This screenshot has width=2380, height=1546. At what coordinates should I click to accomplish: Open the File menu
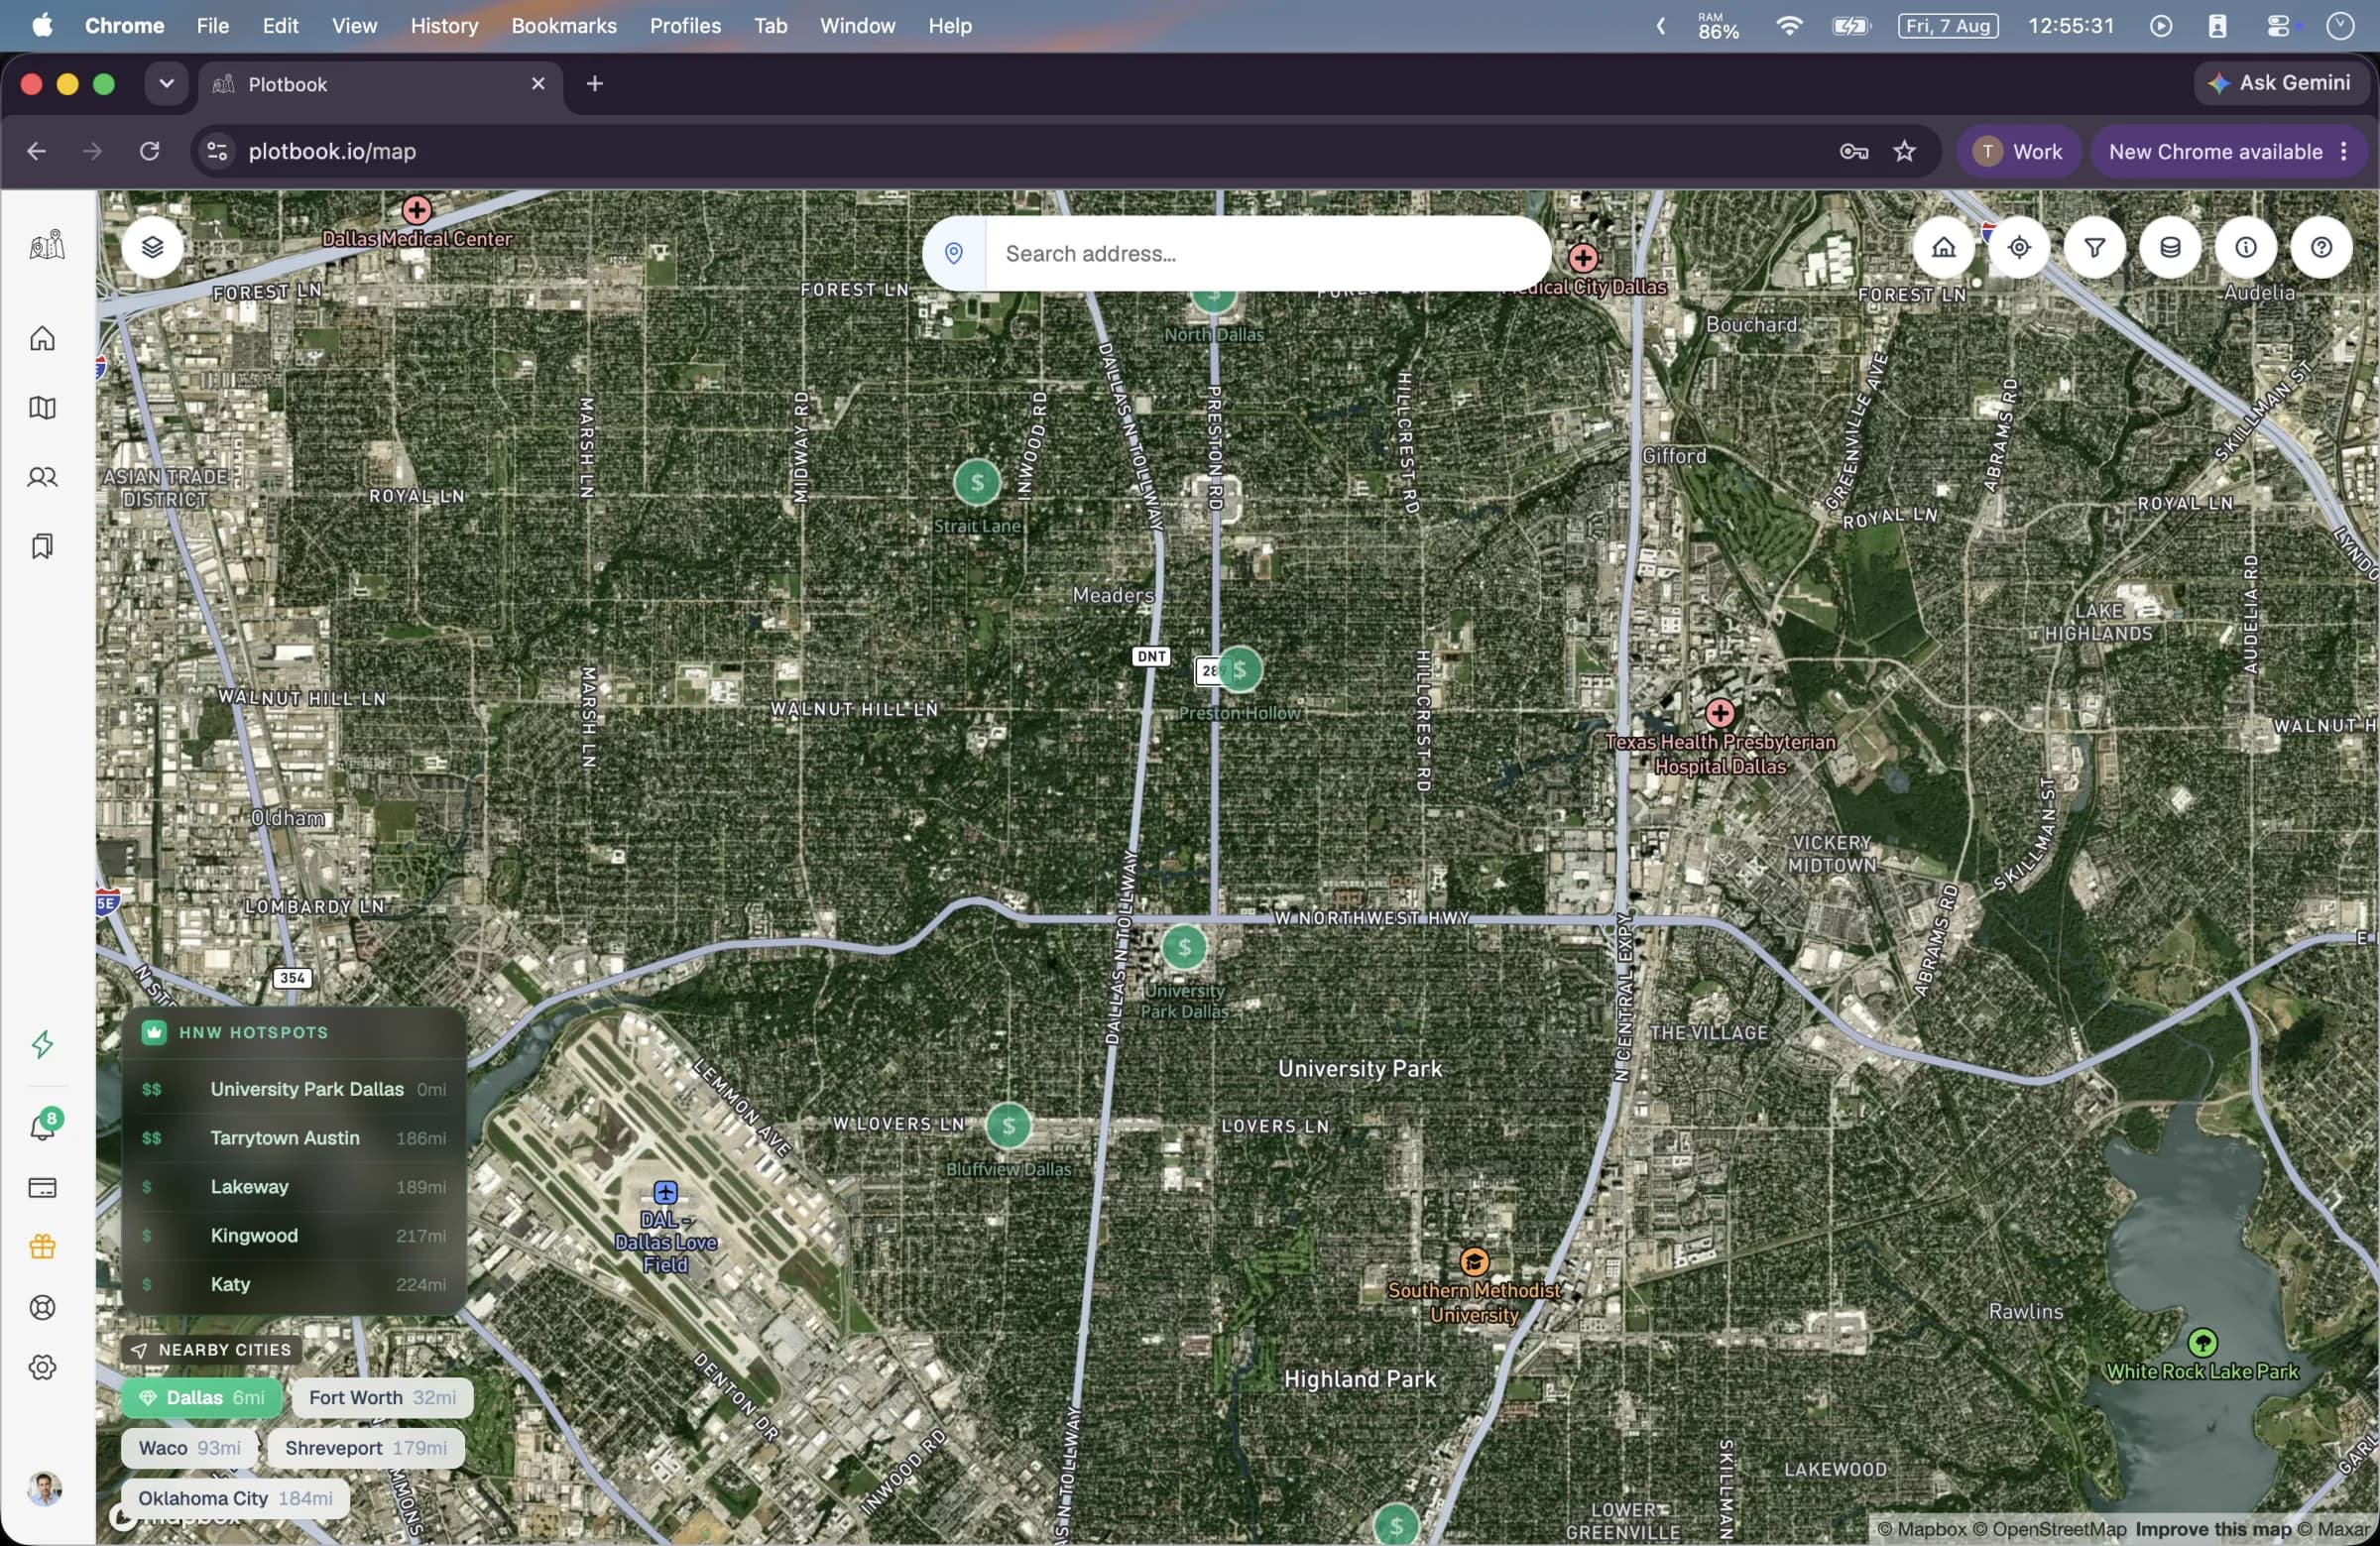coord(213,26)
